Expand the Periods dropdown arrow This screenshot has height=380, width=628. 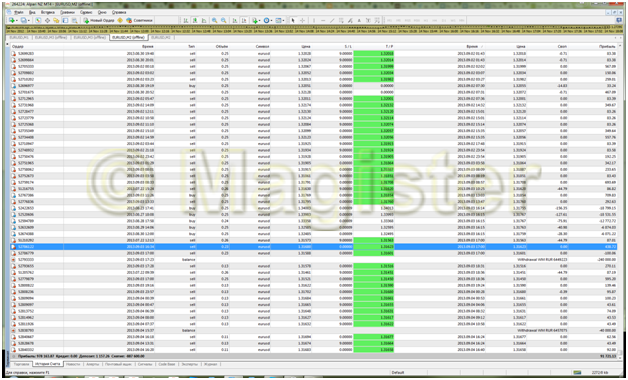click(x=271, y=20)
